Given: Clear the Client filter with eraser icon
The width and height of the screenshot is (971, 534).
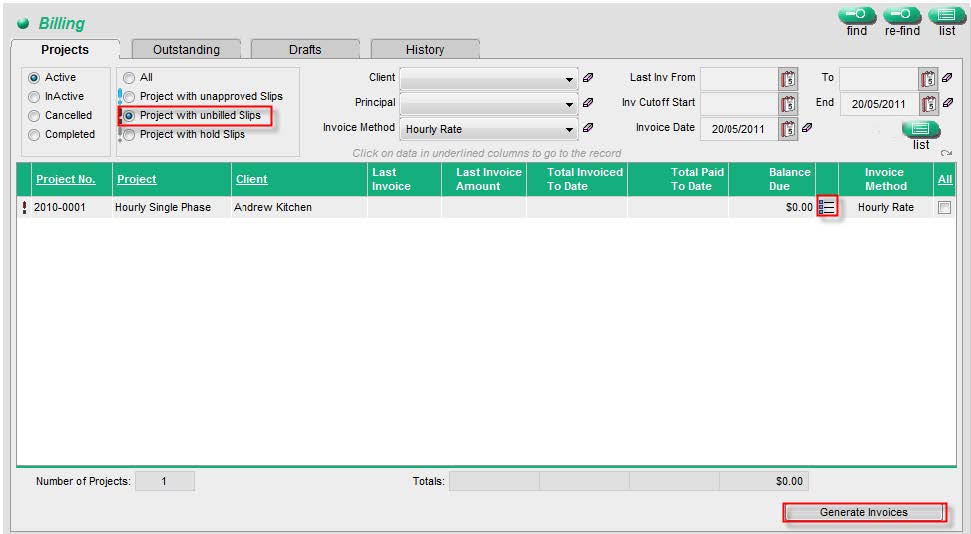Looking at the screenshot, I should (588, 78).
